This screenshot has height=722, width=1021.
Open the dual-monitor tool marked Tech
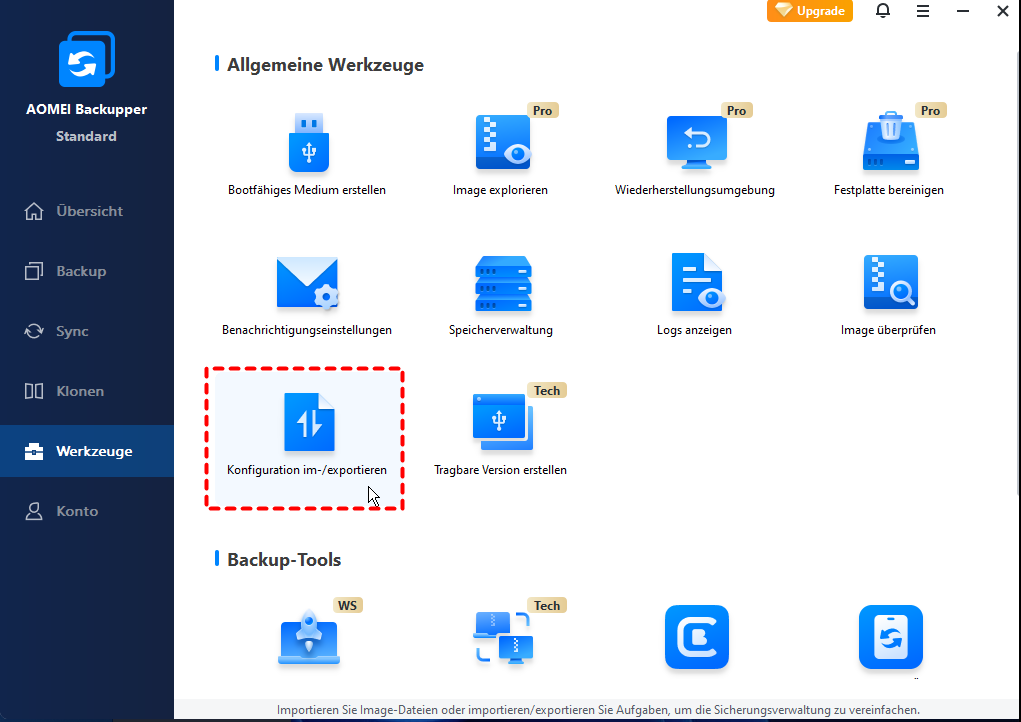tap(503, 637)
